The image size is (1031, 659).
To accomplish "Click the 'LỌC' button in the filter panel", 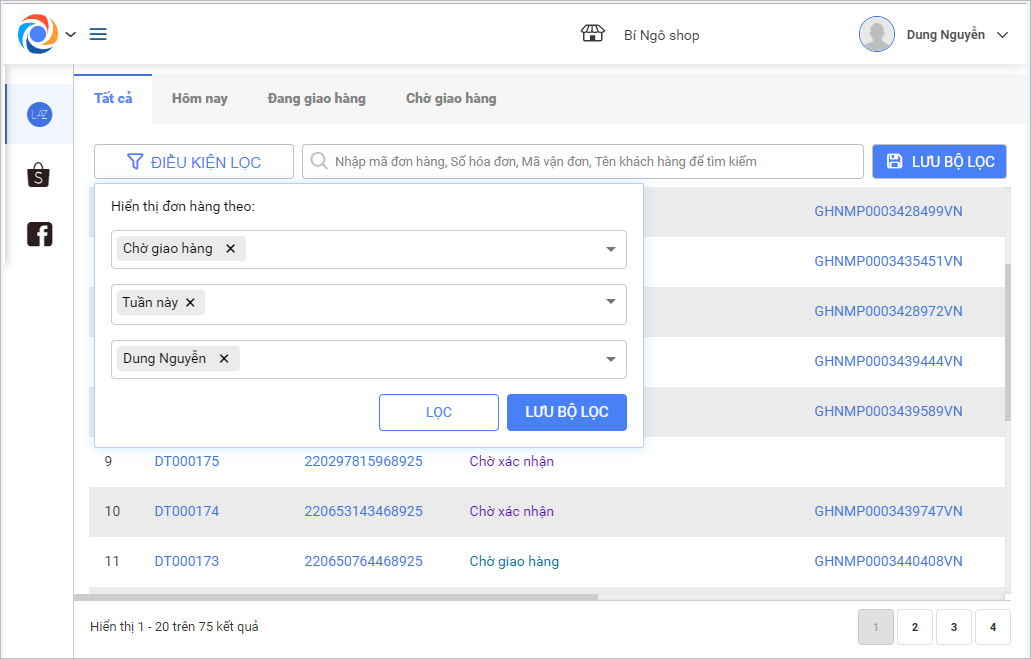I will tap(438, 412).
